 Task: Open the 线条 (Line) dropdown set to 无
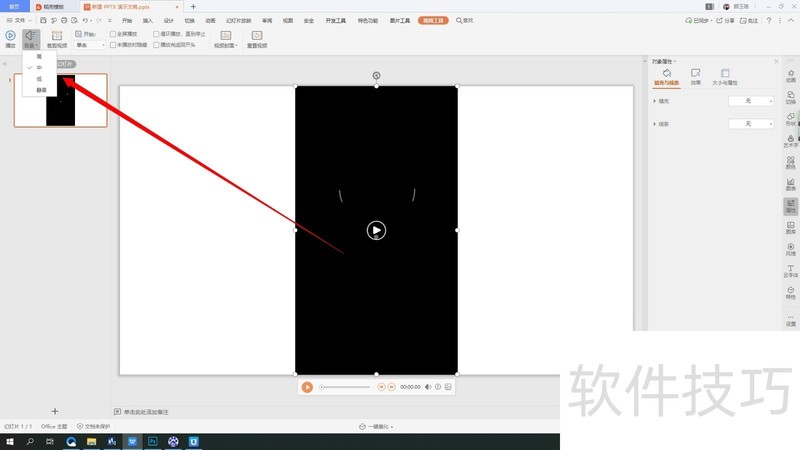[x=752, y=123]
